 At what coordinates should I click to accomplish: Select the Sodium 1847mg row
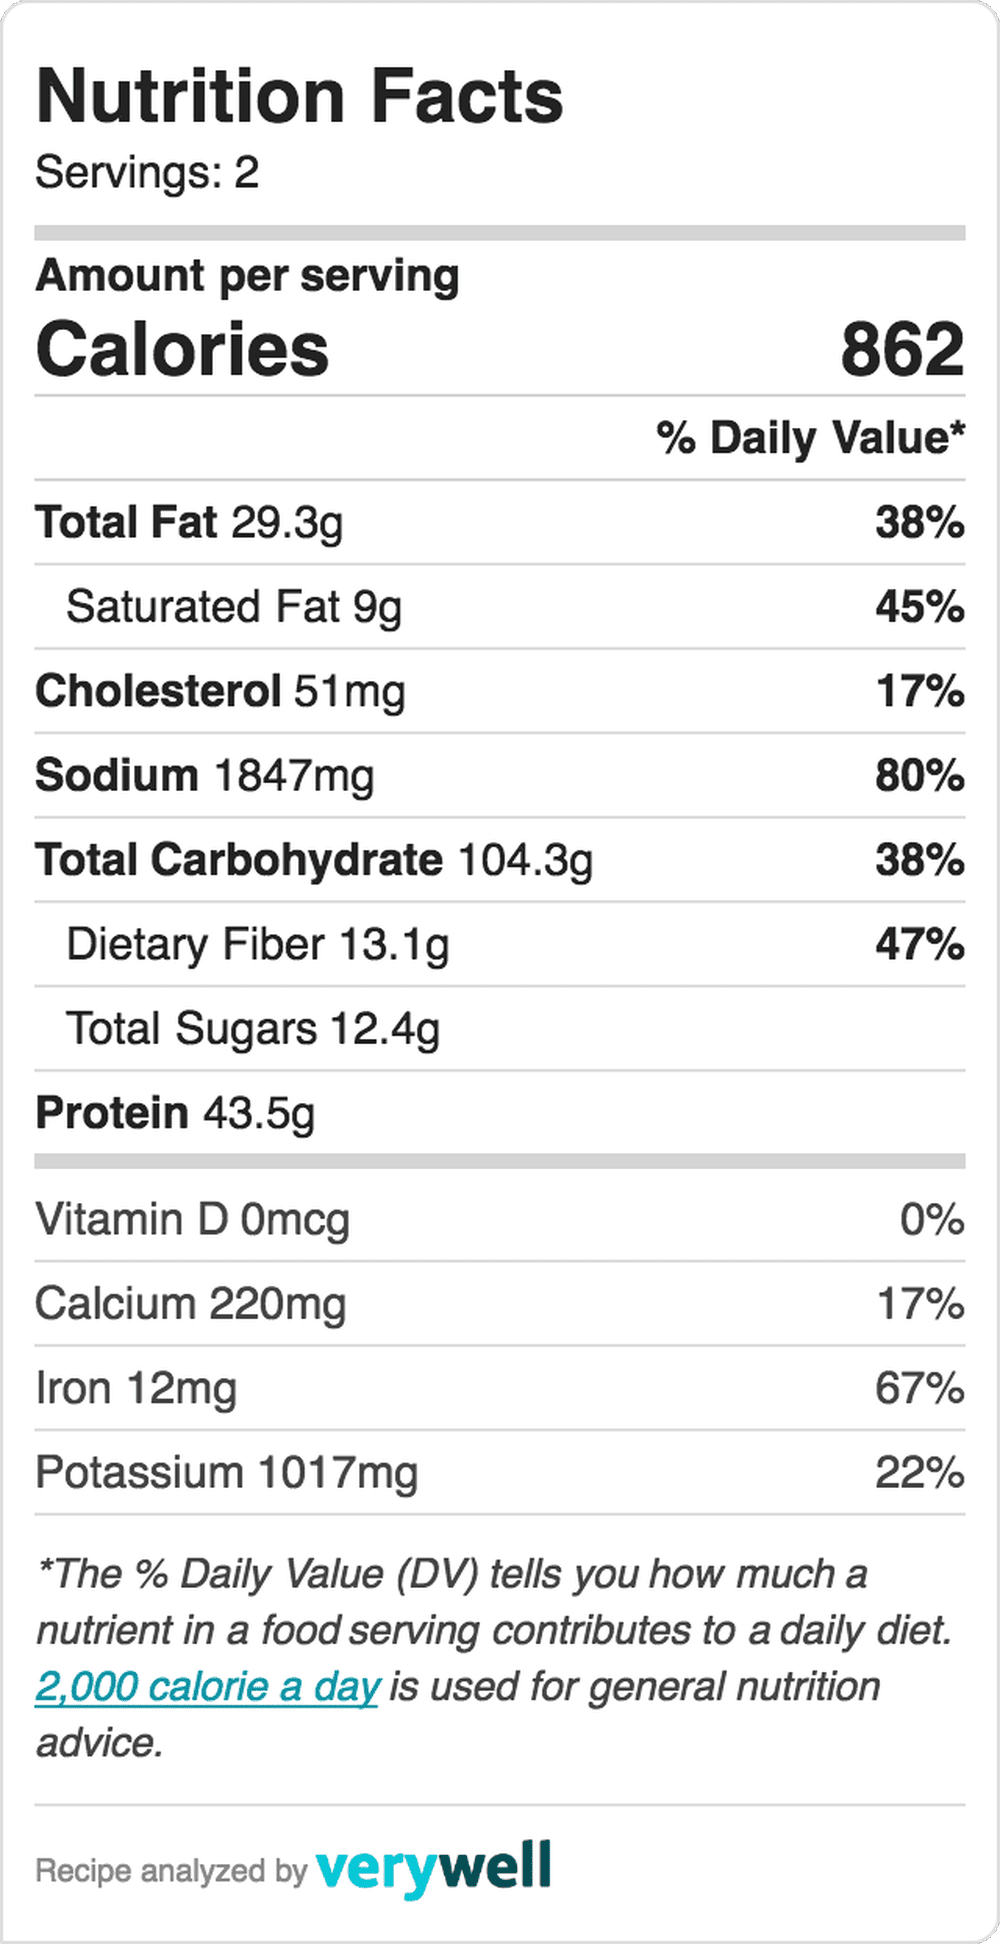tap(500, 776)
